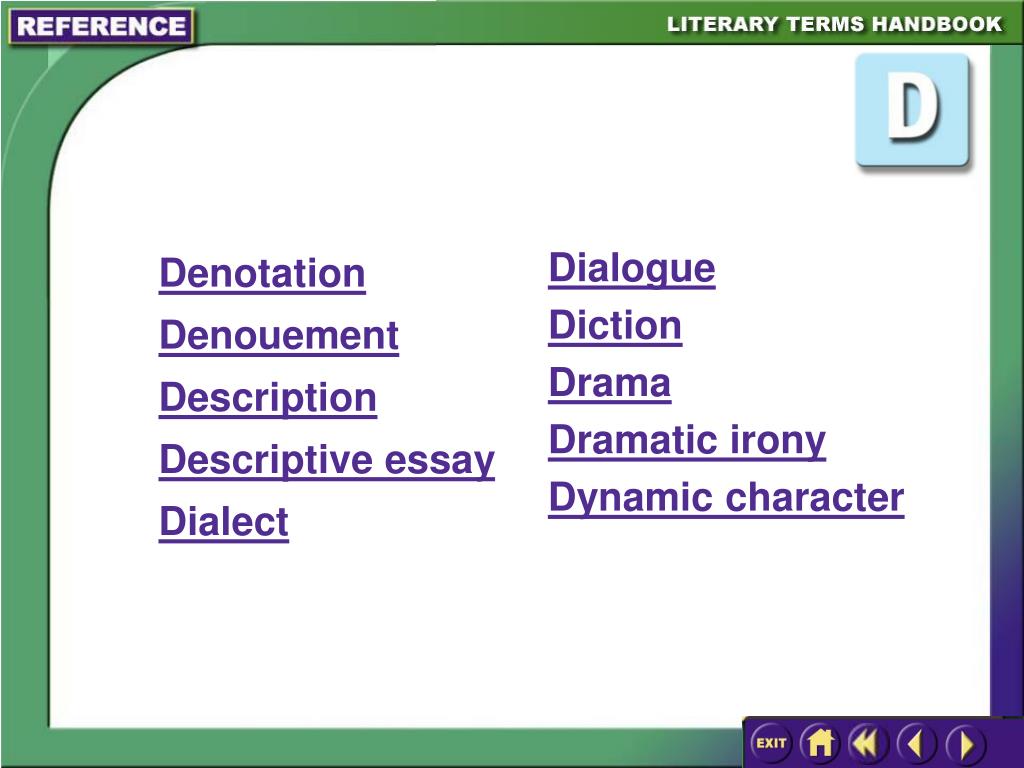
Task: Open the Dialect term link
Action: 224,522
